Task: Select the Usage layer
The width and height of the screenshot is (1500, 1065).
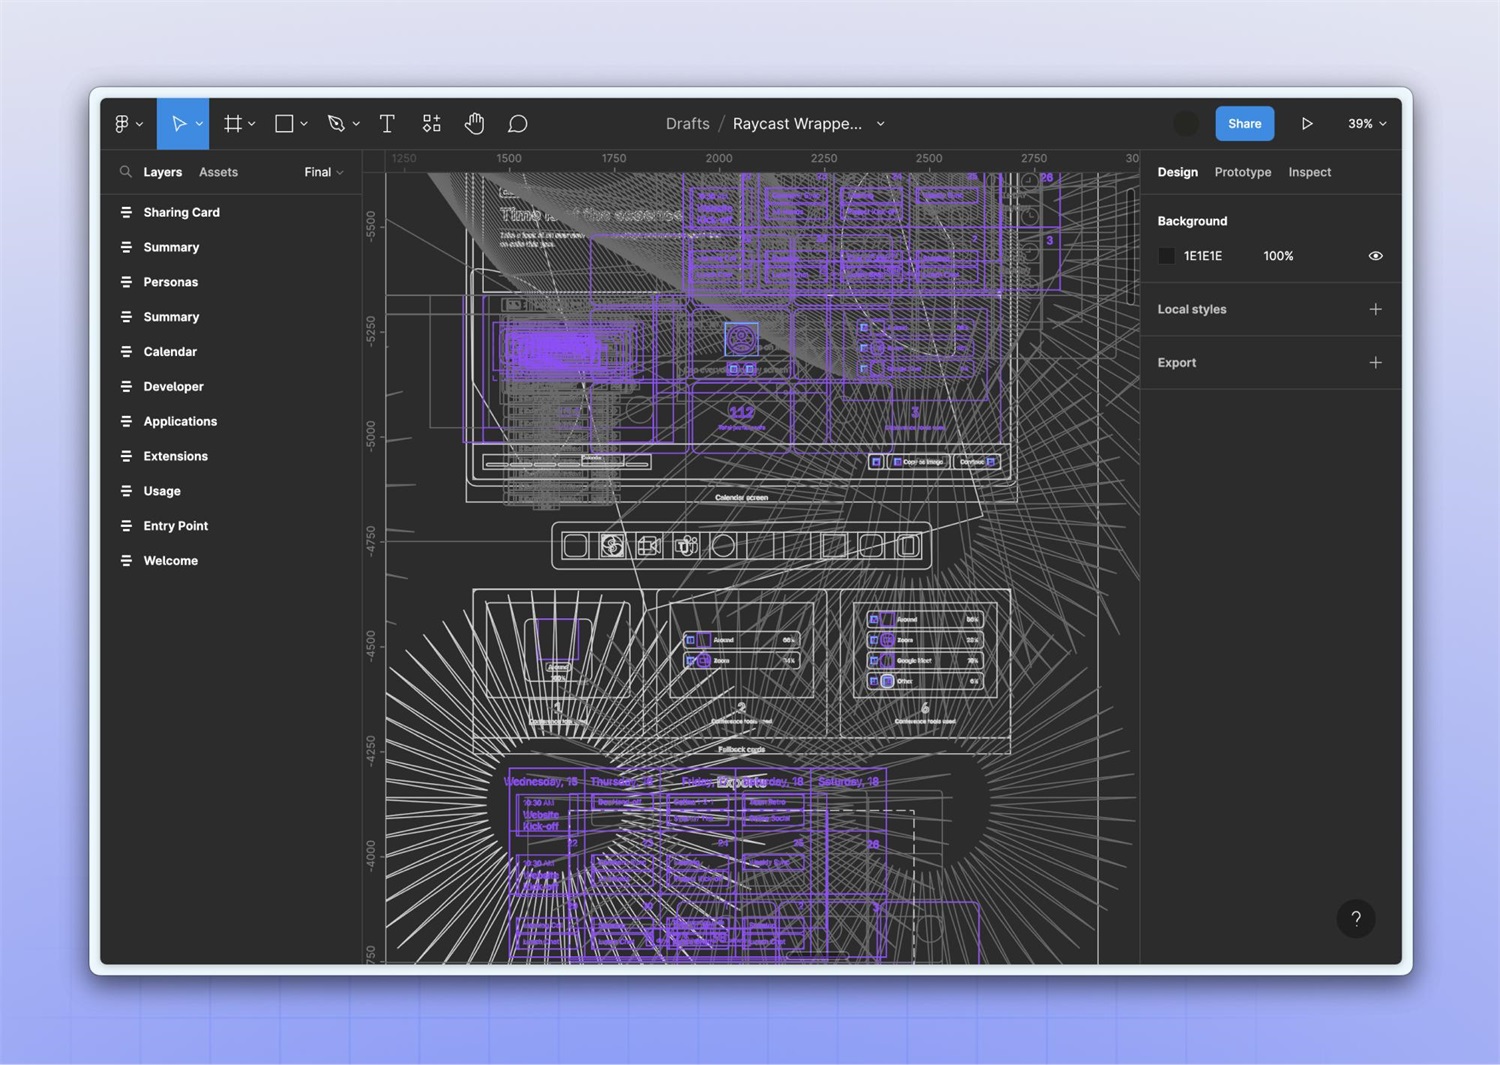Action: 231,491
